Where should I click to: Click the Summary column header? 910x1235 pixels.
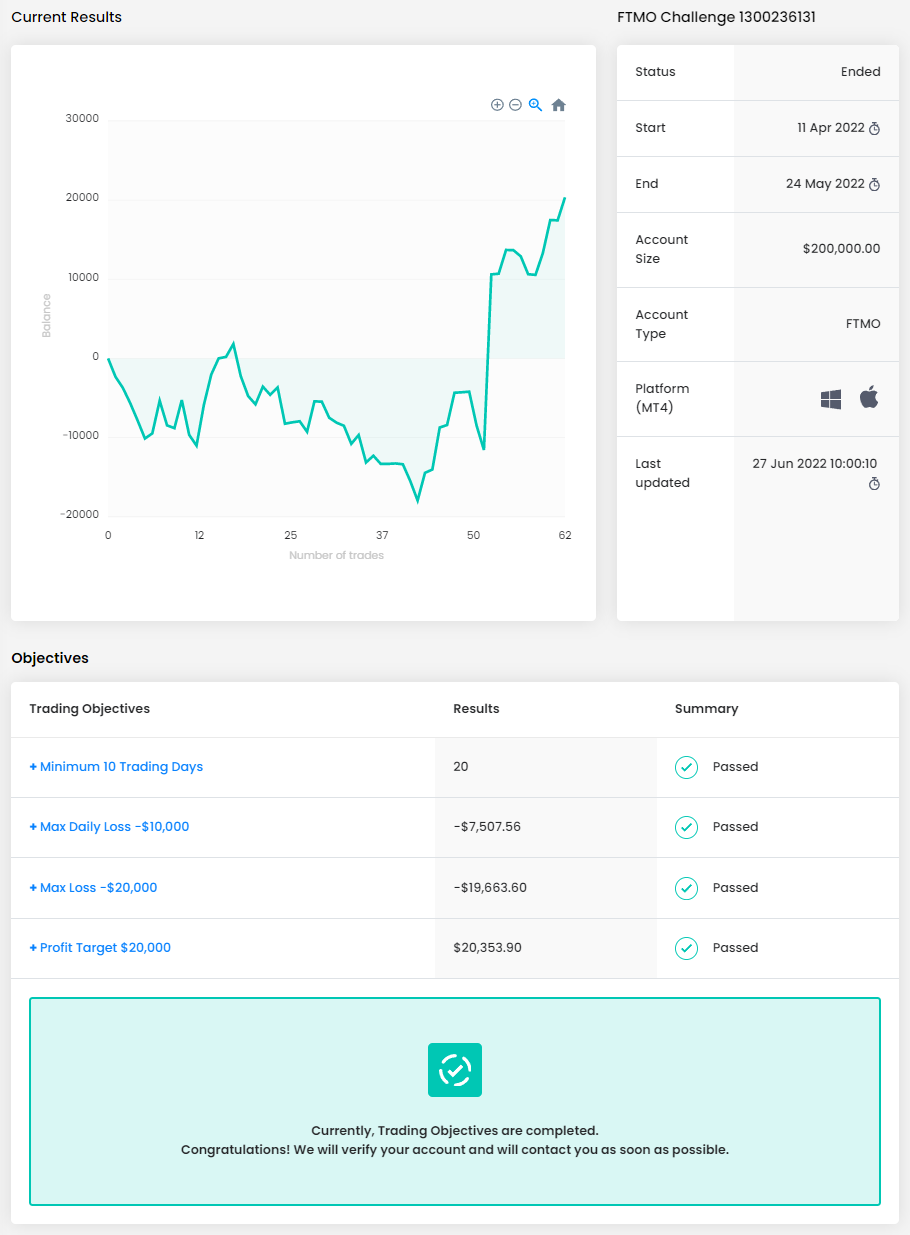[x=706, y=709]
